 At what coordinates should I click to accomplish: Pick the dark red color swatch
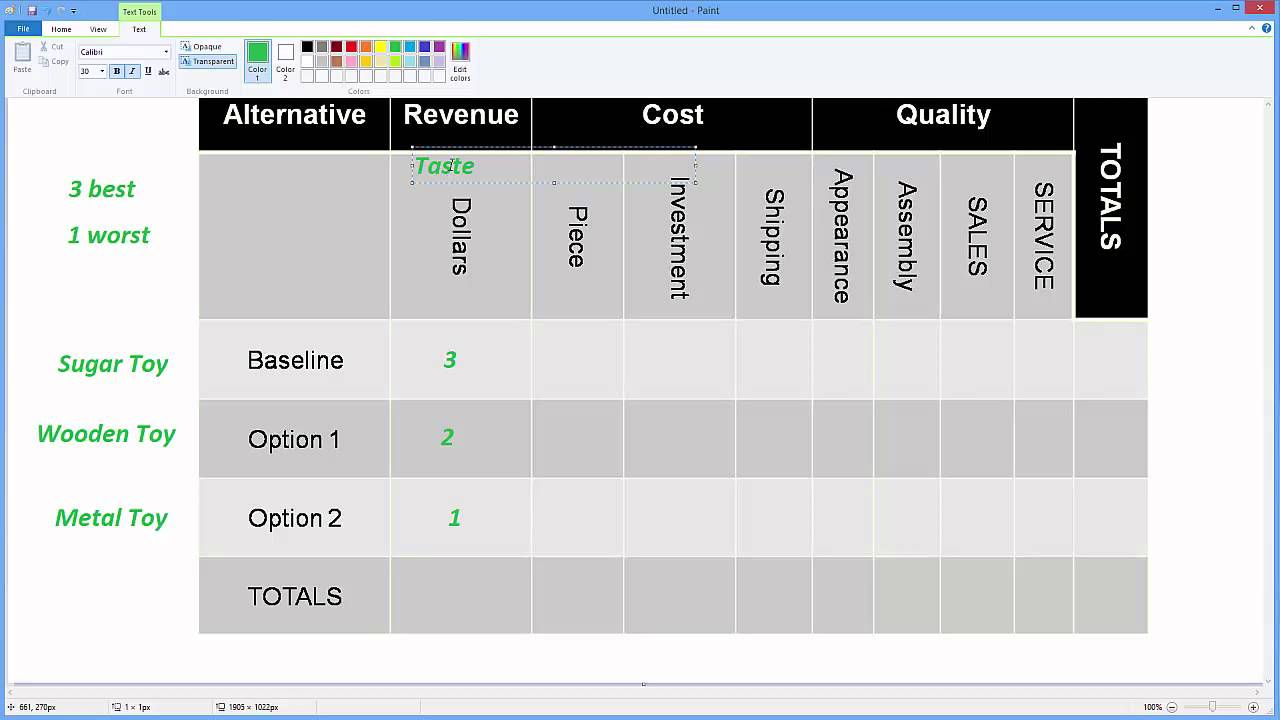(x=336, y=47)
